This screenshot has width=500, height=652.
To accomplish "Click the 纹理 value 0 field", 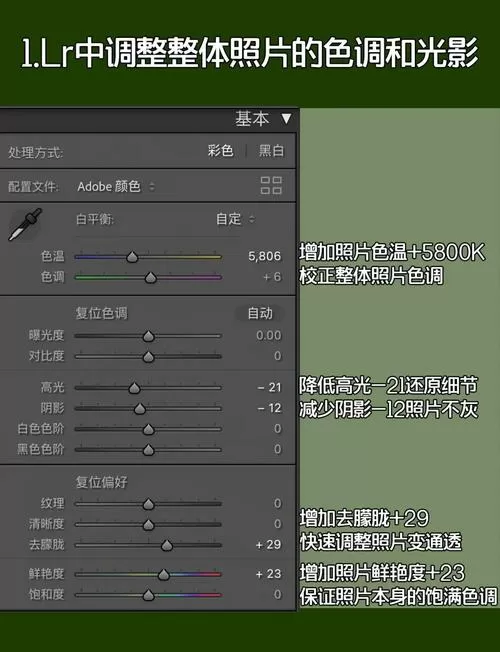I will click(x=277, y=504).
